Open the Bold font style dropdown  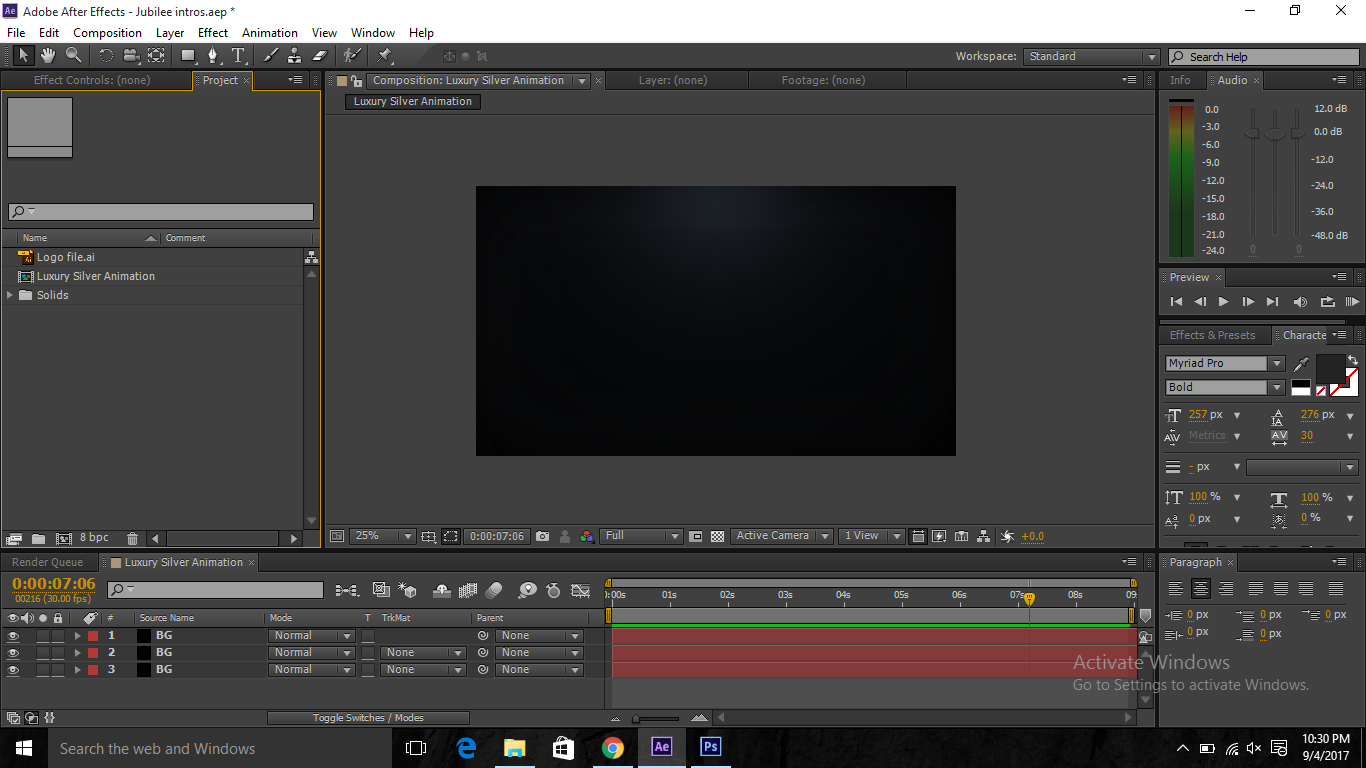pos(1225,388)
